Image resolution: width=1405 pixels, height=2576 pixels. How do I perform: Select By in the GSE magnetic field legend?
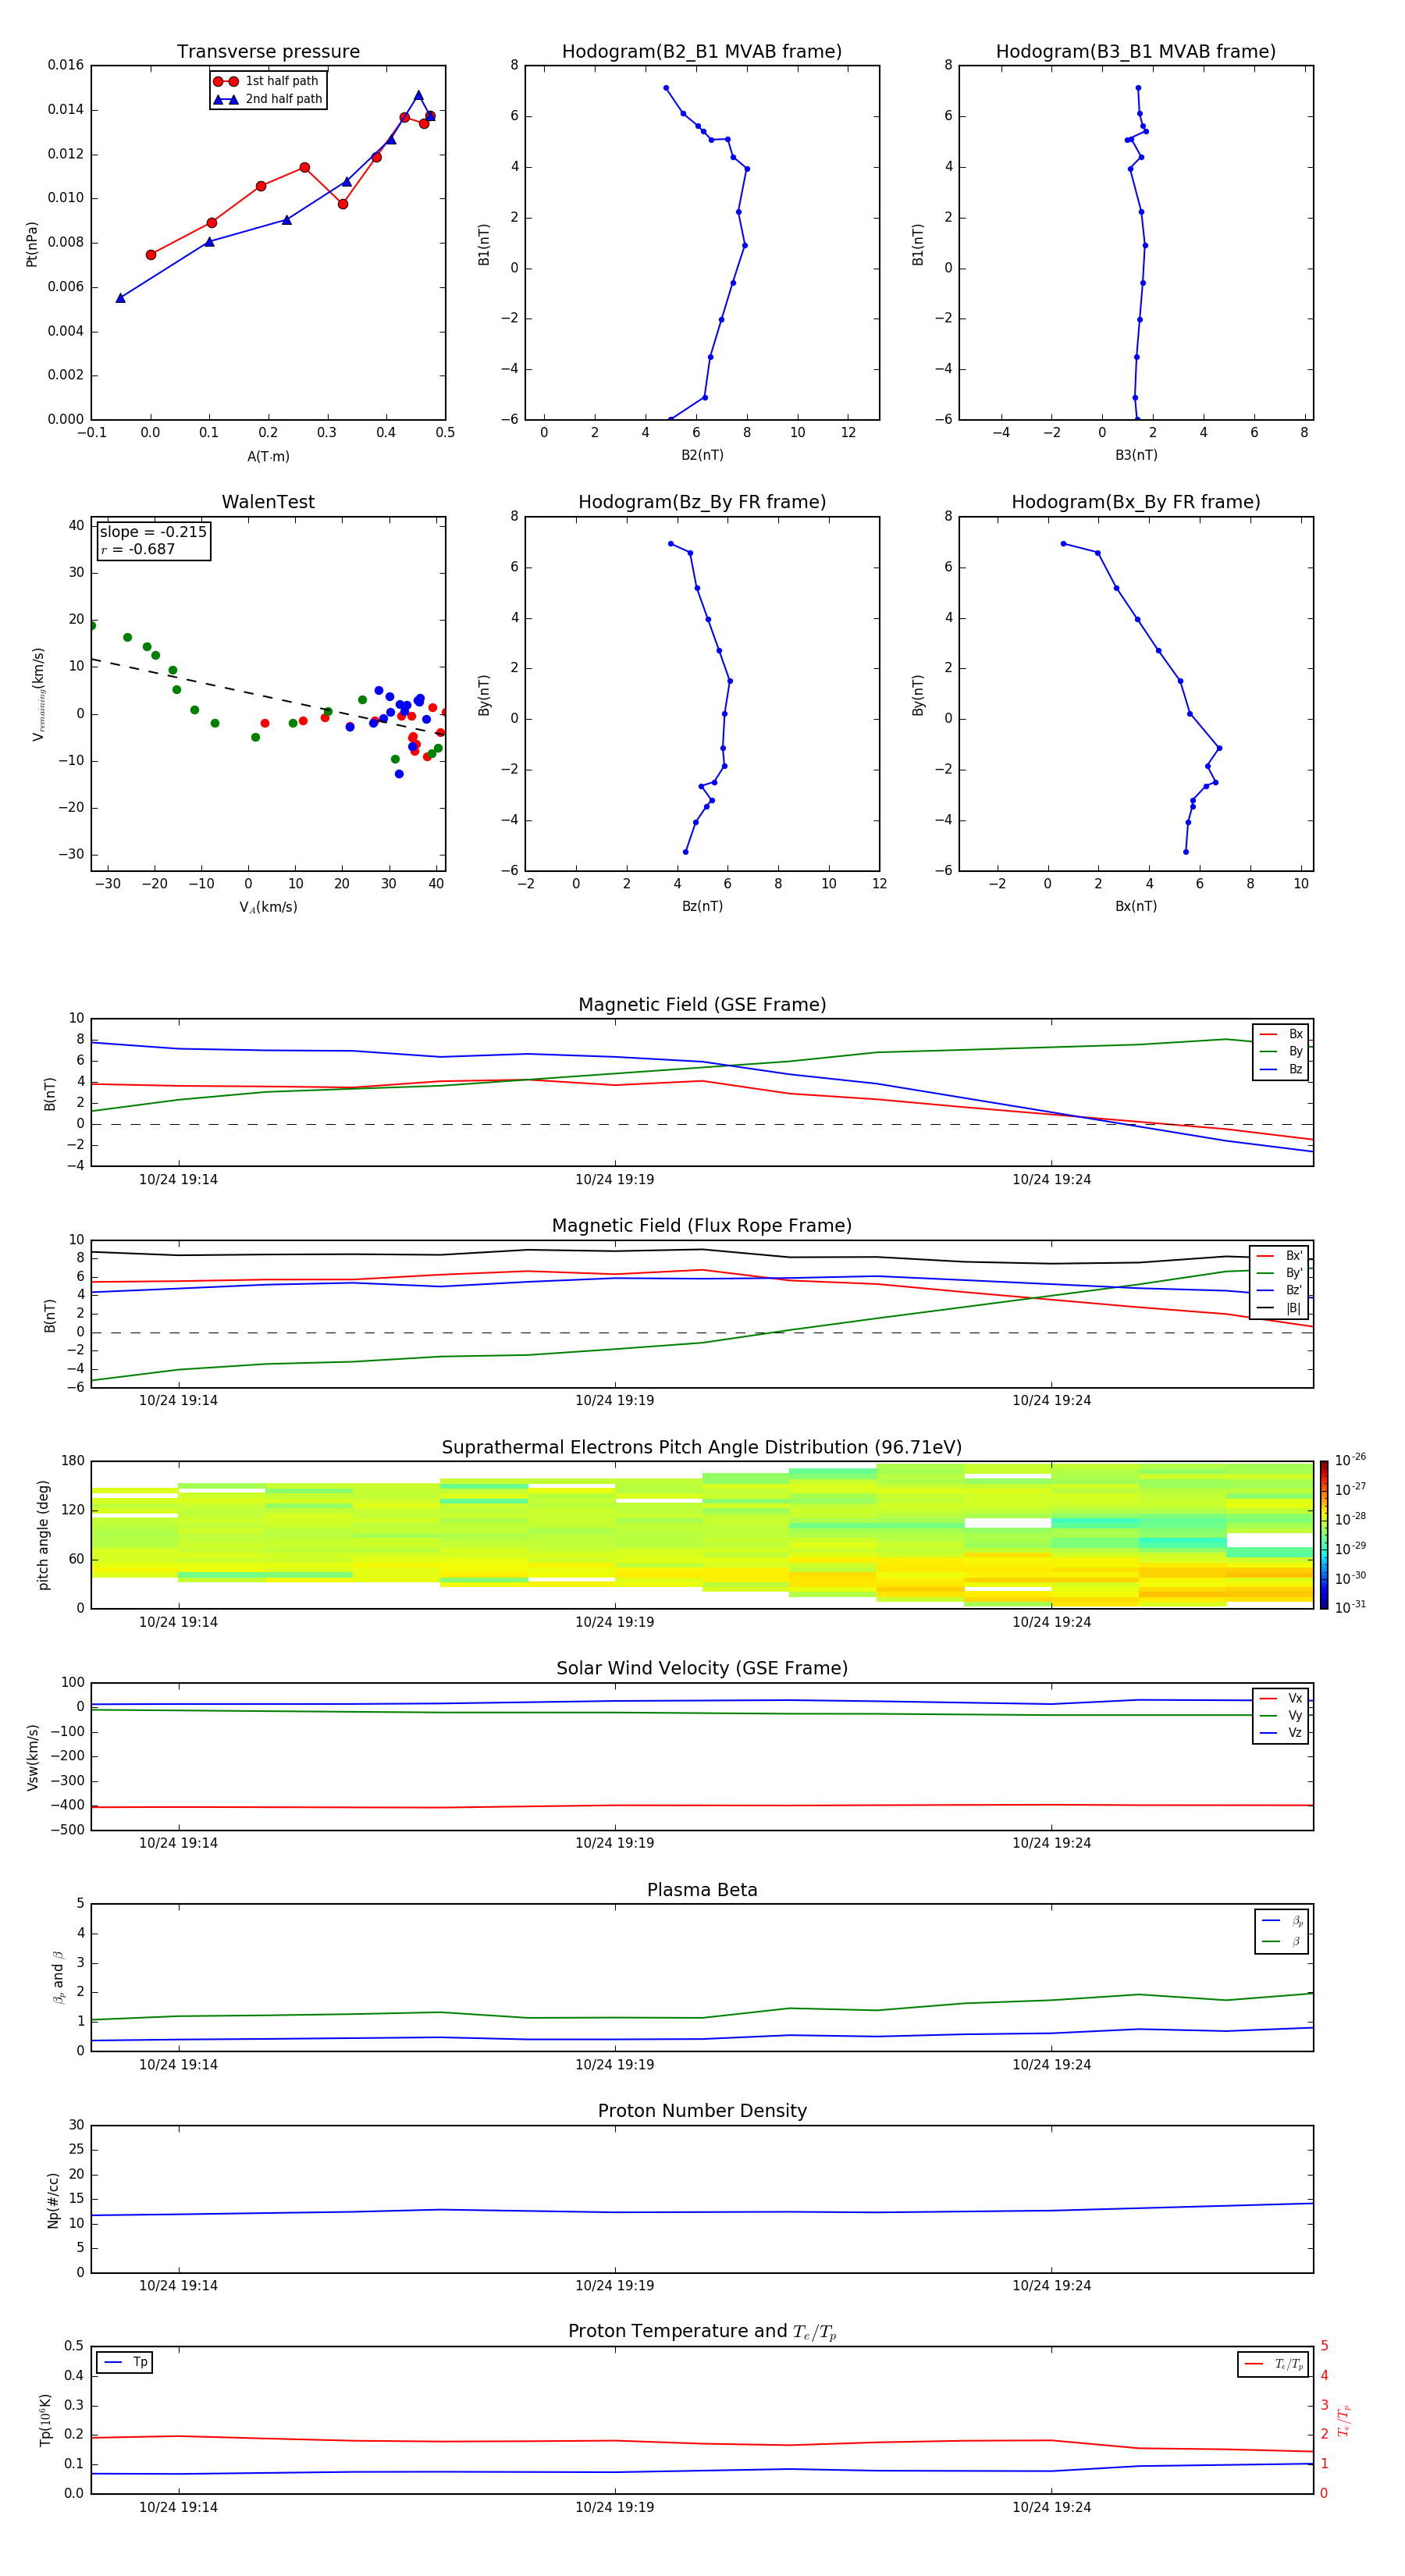pyautogui.click(x=1281, y=1051)
